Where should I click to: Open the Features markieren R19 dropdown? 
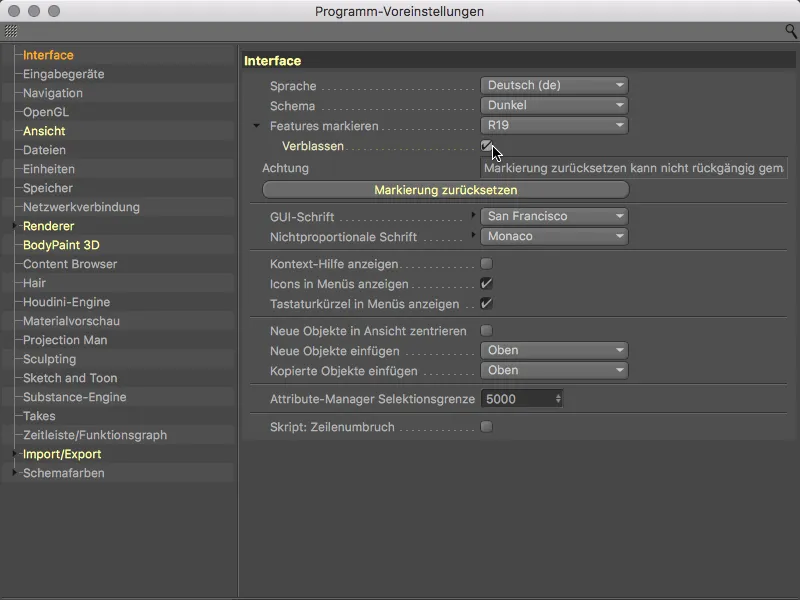(554, 125)
